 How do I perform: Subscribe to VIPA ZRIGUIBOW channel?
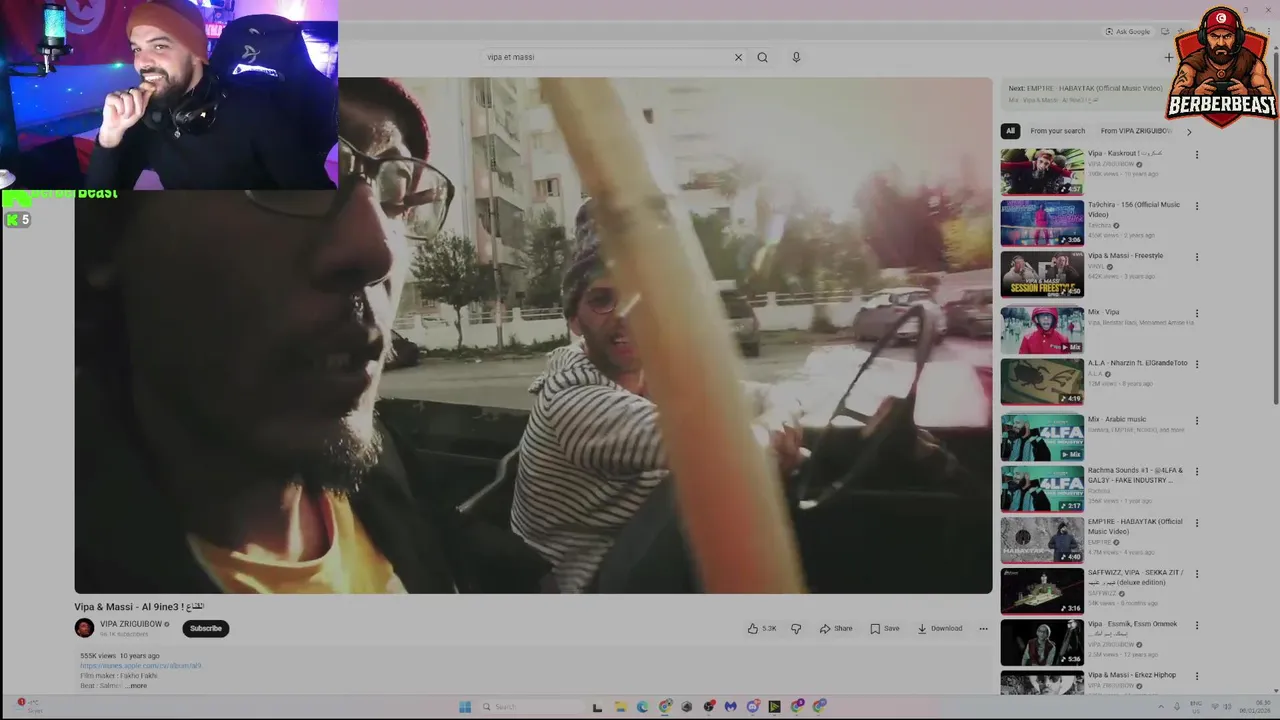[x=206, y=628]
